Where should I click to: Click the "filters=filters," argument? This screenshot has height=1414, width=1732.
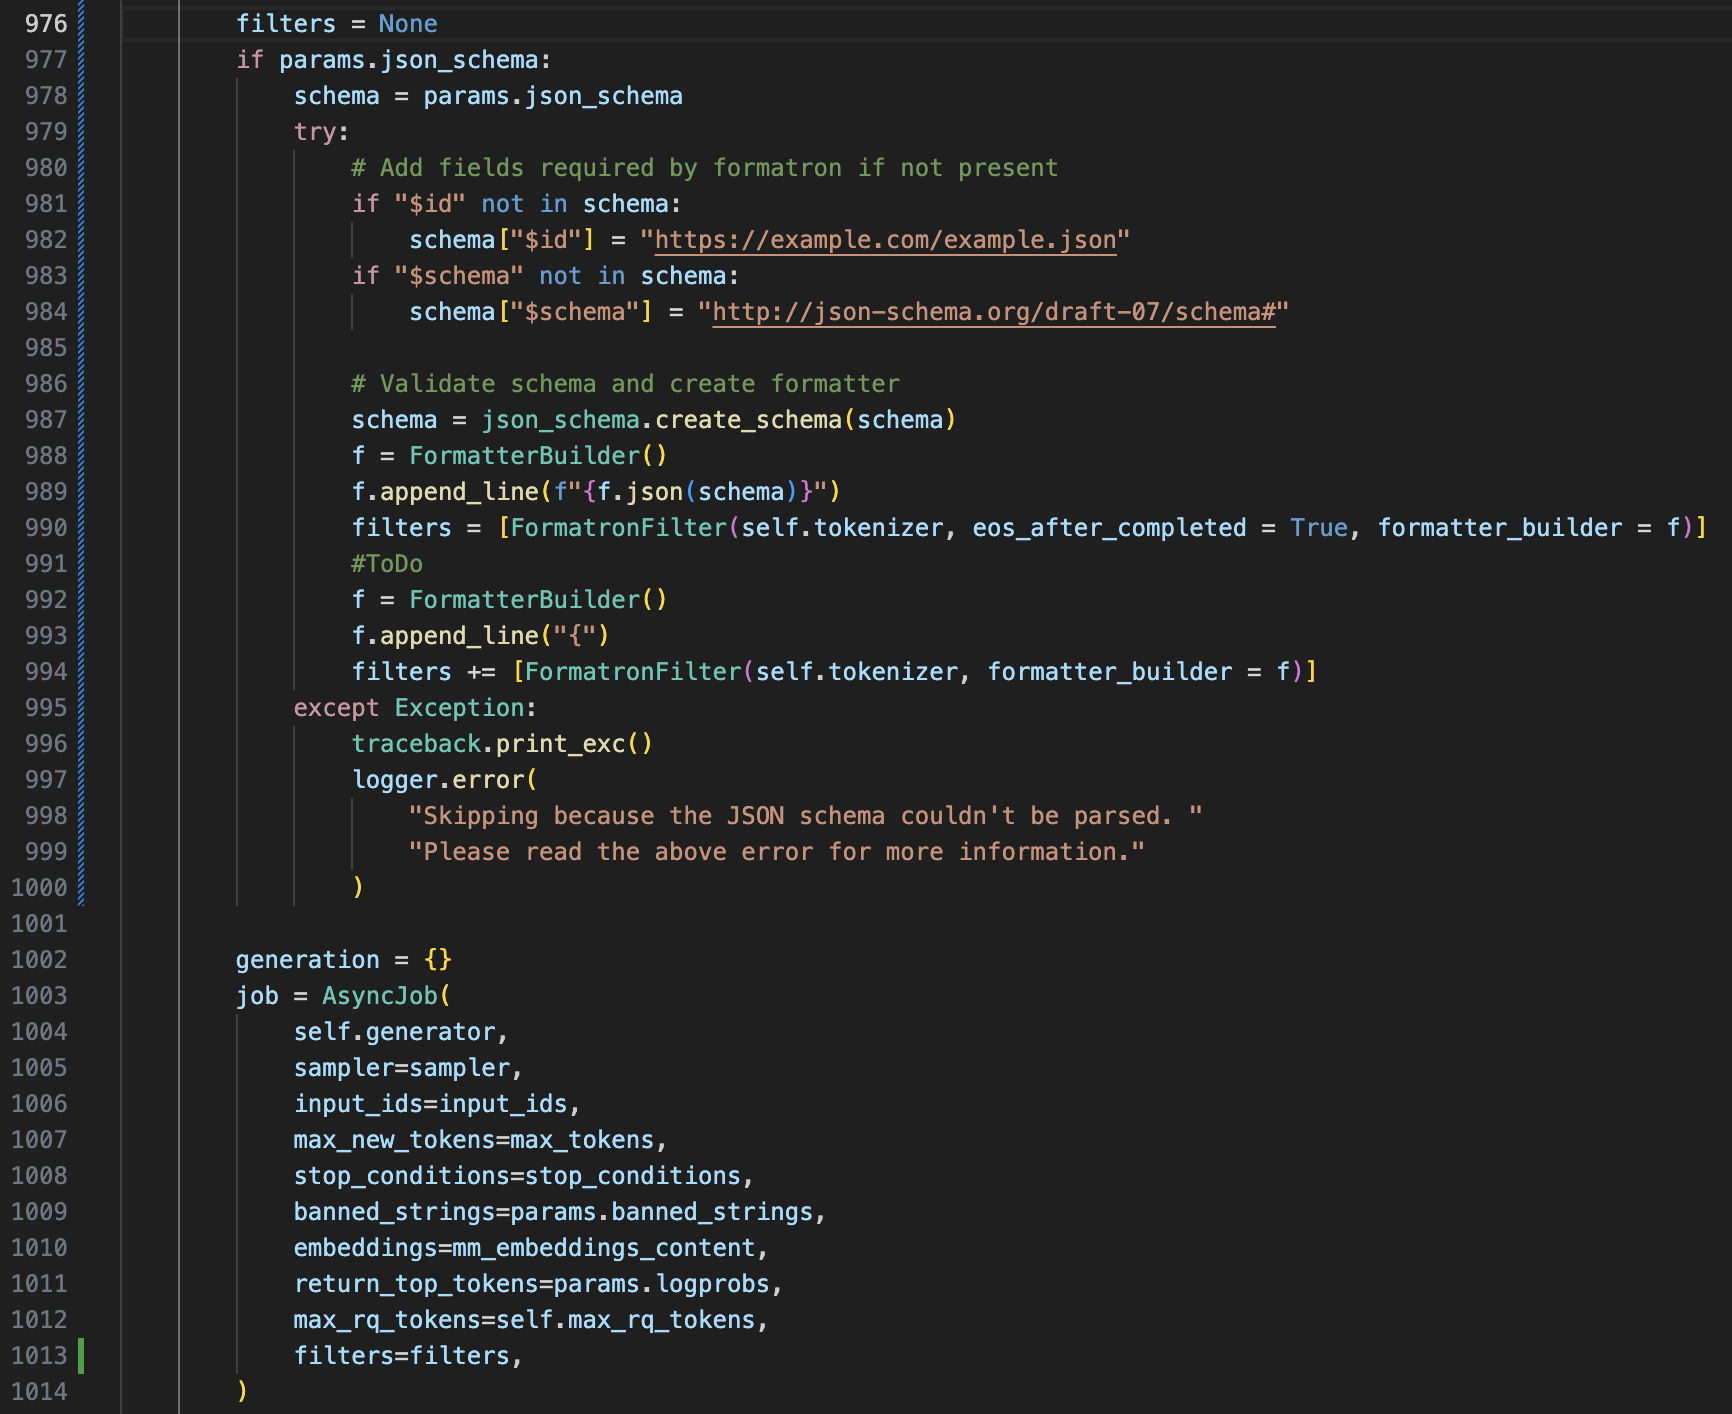tap(408, 1356)
